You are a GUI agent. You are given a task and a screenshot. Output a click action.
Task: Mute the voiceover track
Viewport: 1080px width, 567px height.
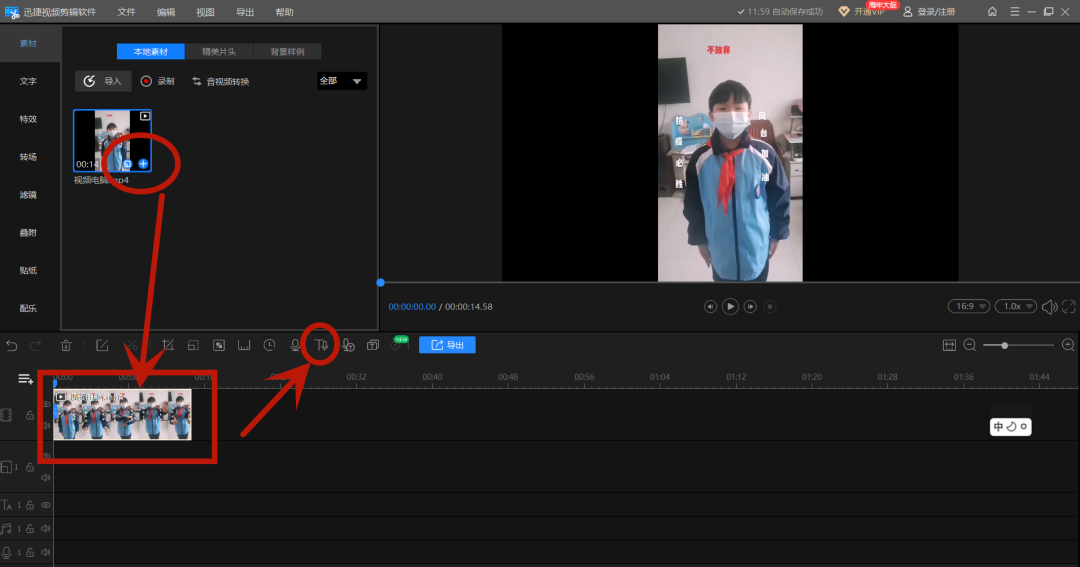pos(45,552)
